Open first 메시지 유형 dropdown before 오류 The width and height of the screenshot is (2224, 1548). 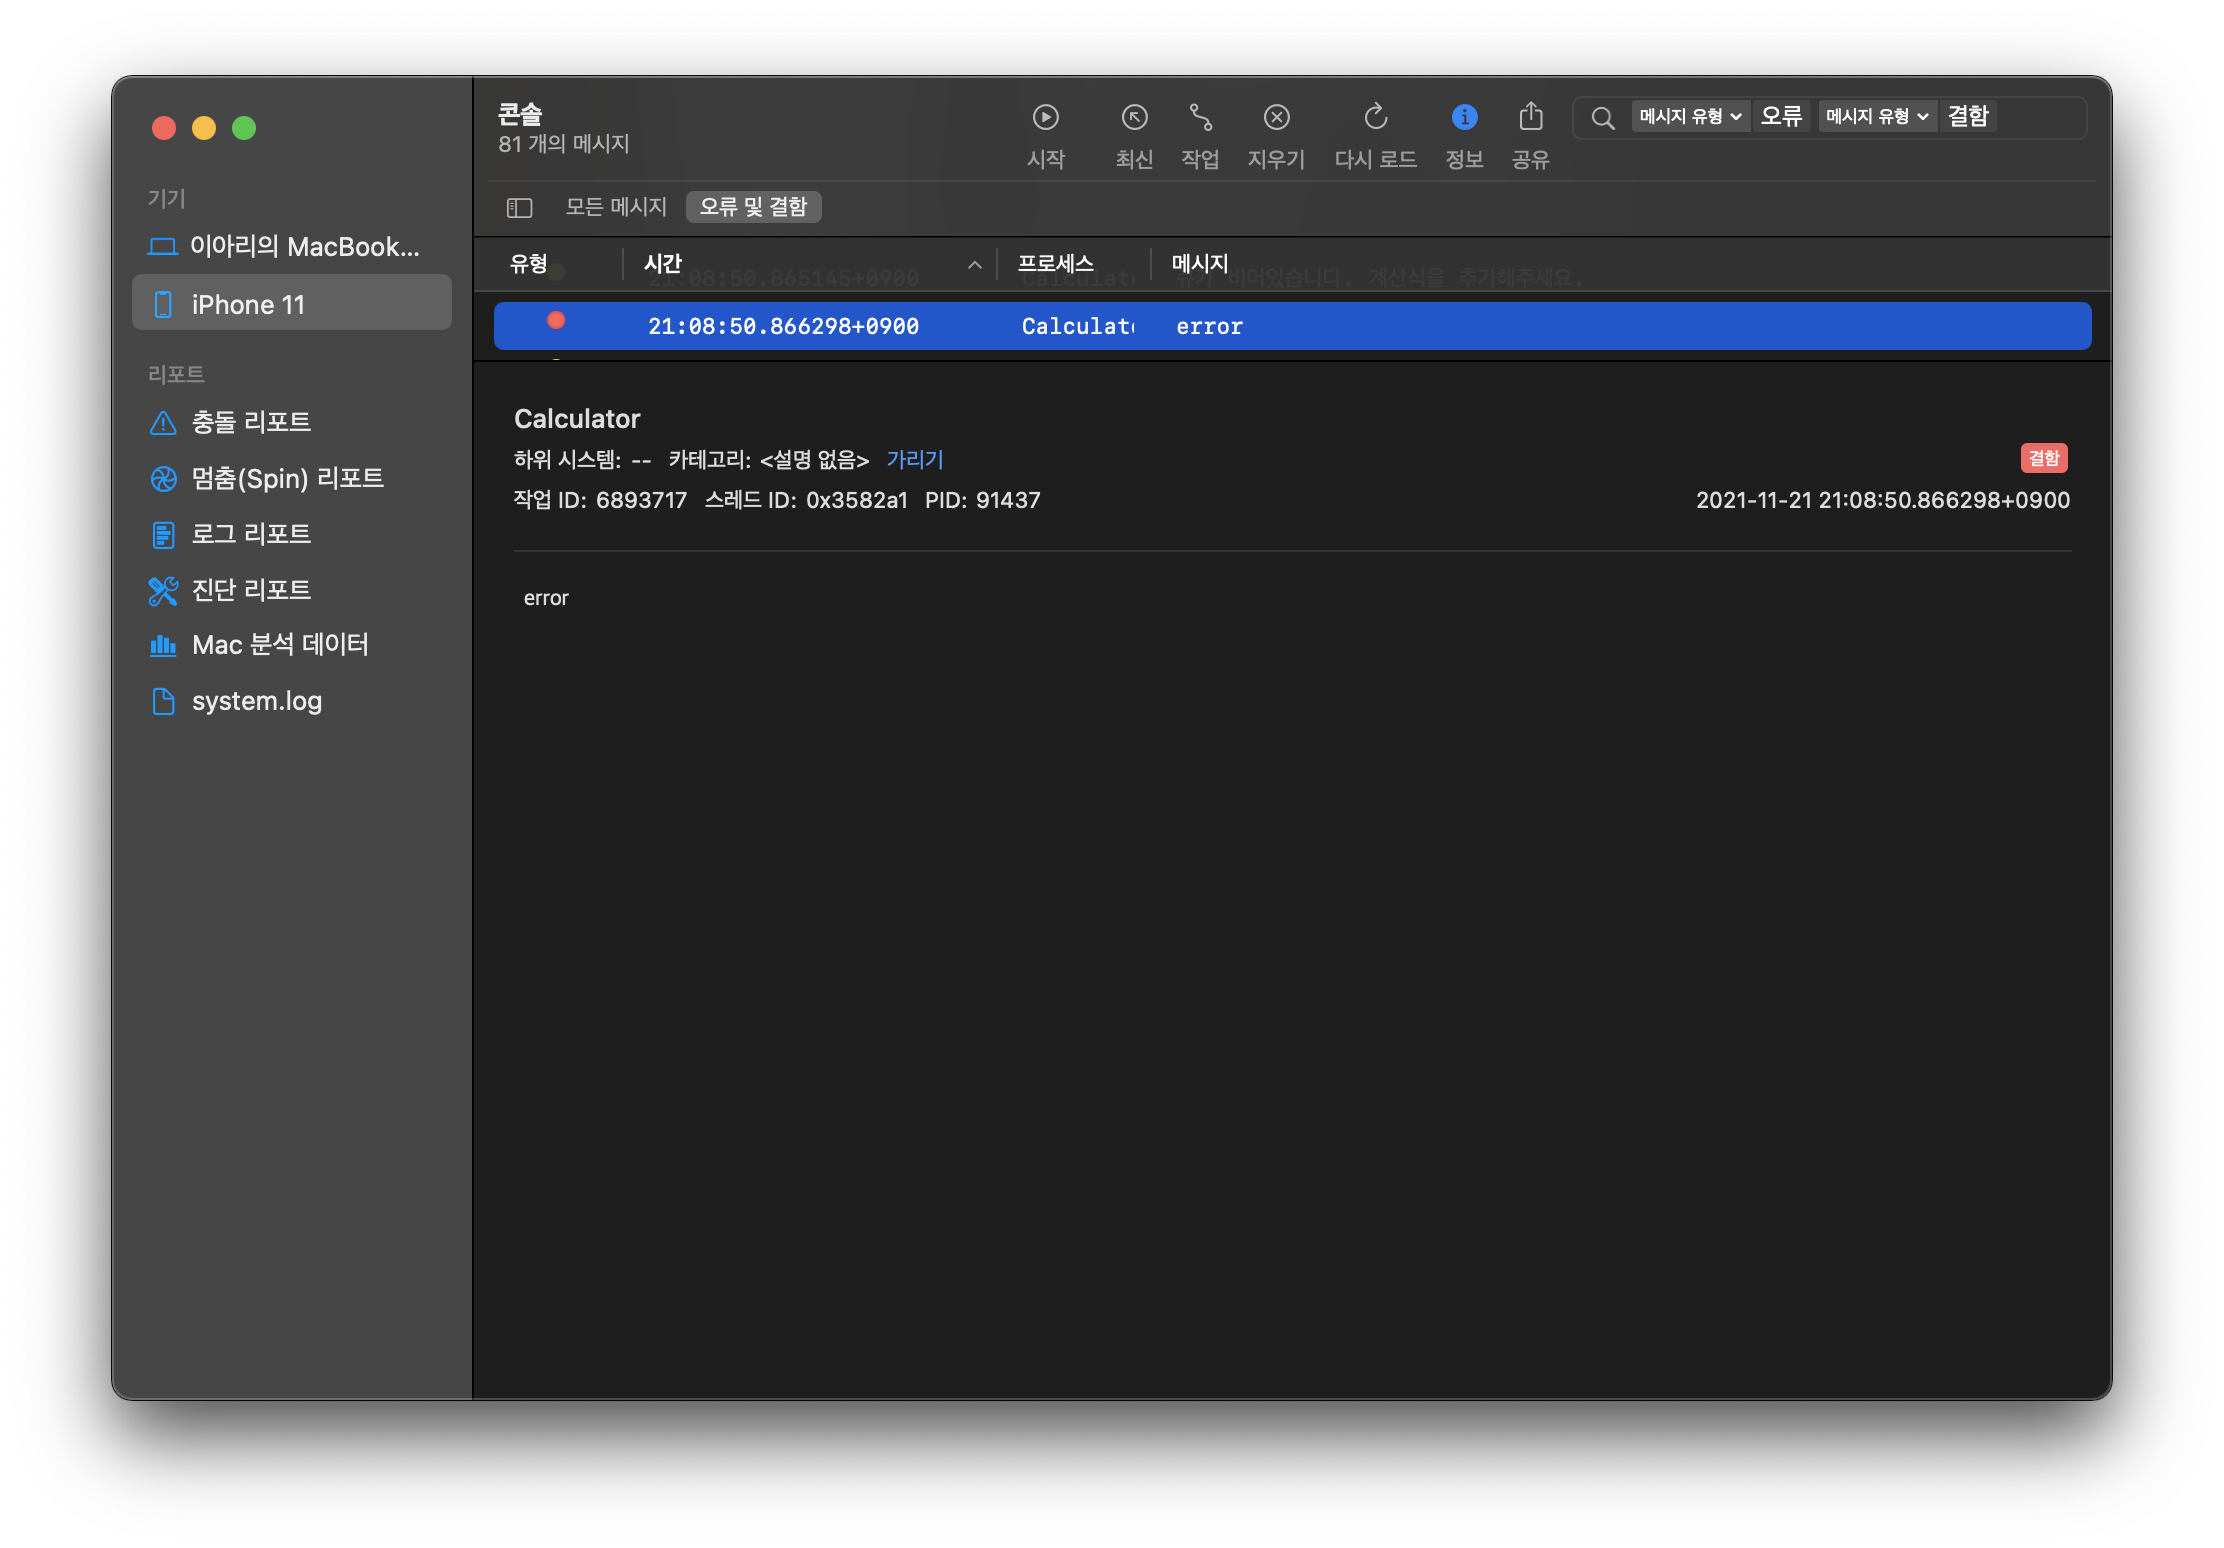[x=1690, y=117]
